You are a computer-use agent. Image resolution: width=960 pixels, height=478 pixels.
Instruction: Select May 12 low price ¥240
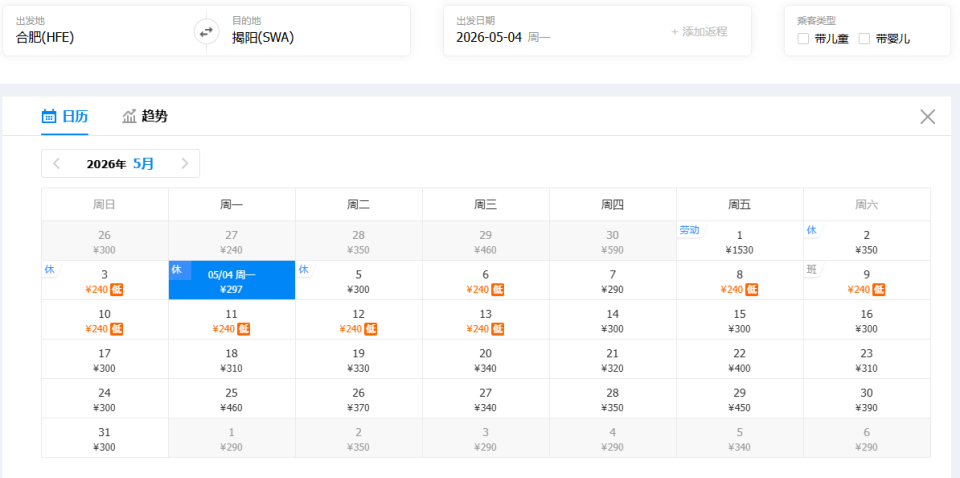coord(359,320)
